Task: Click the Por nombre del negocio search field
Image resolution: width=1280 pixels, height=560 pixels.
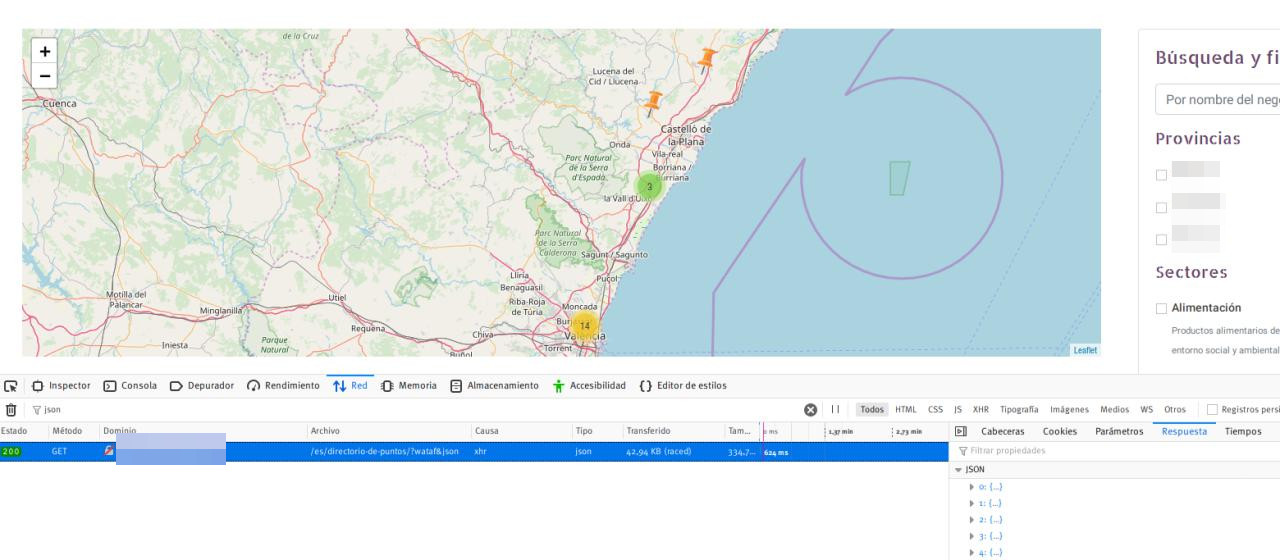Action: click(1220, 100)
